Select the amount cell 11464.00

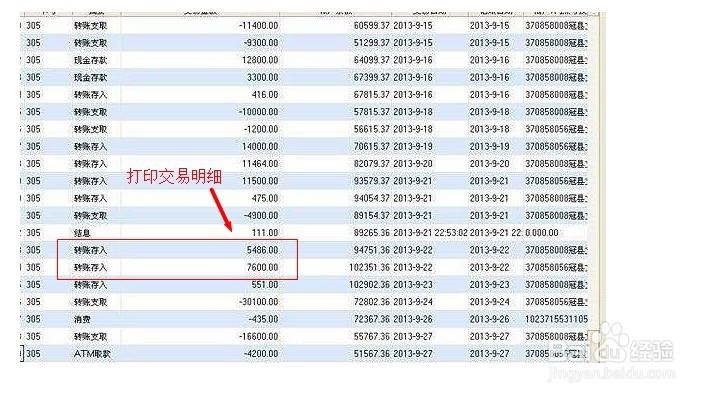click(260, 164)
